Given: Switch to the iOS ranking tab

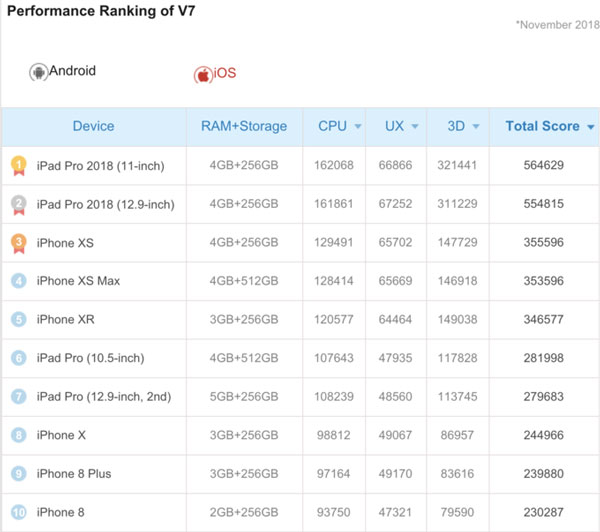Looking at the screenshot, I should point(215,73).
